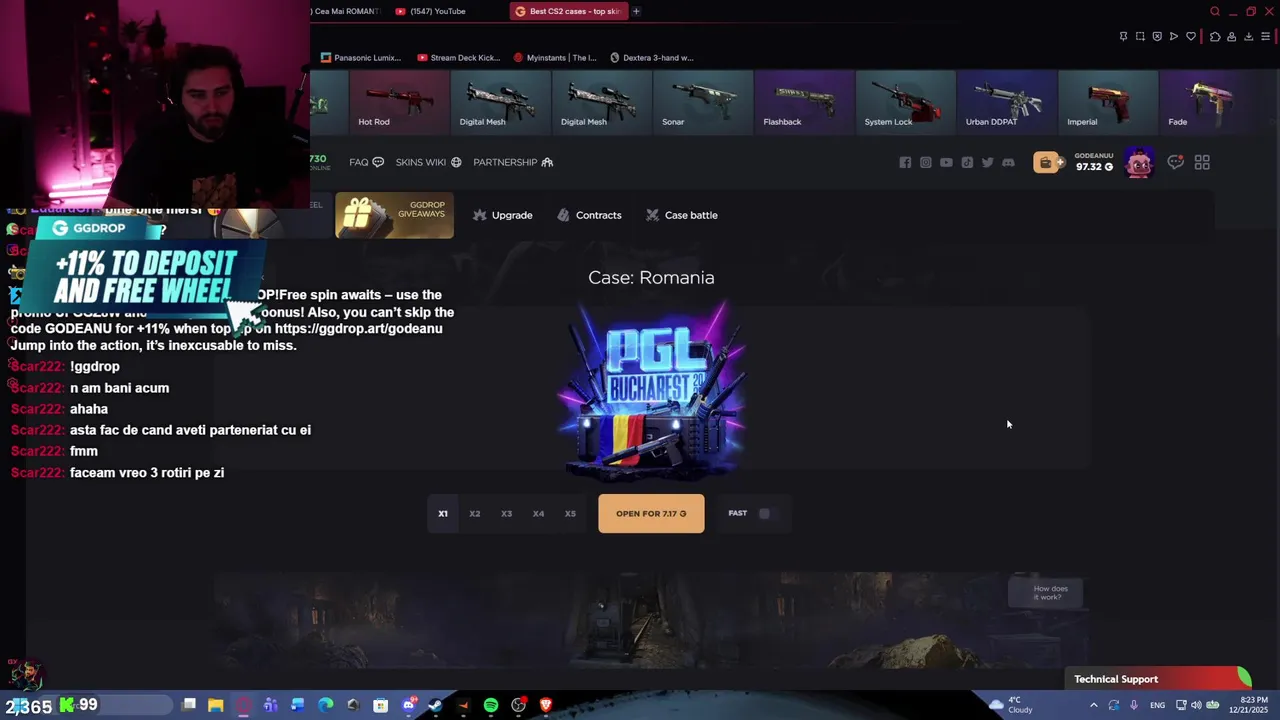This screenshot has height=720, width=1280.
Task: Open the browser extensions cube icon
Action: pos(1215,36)
